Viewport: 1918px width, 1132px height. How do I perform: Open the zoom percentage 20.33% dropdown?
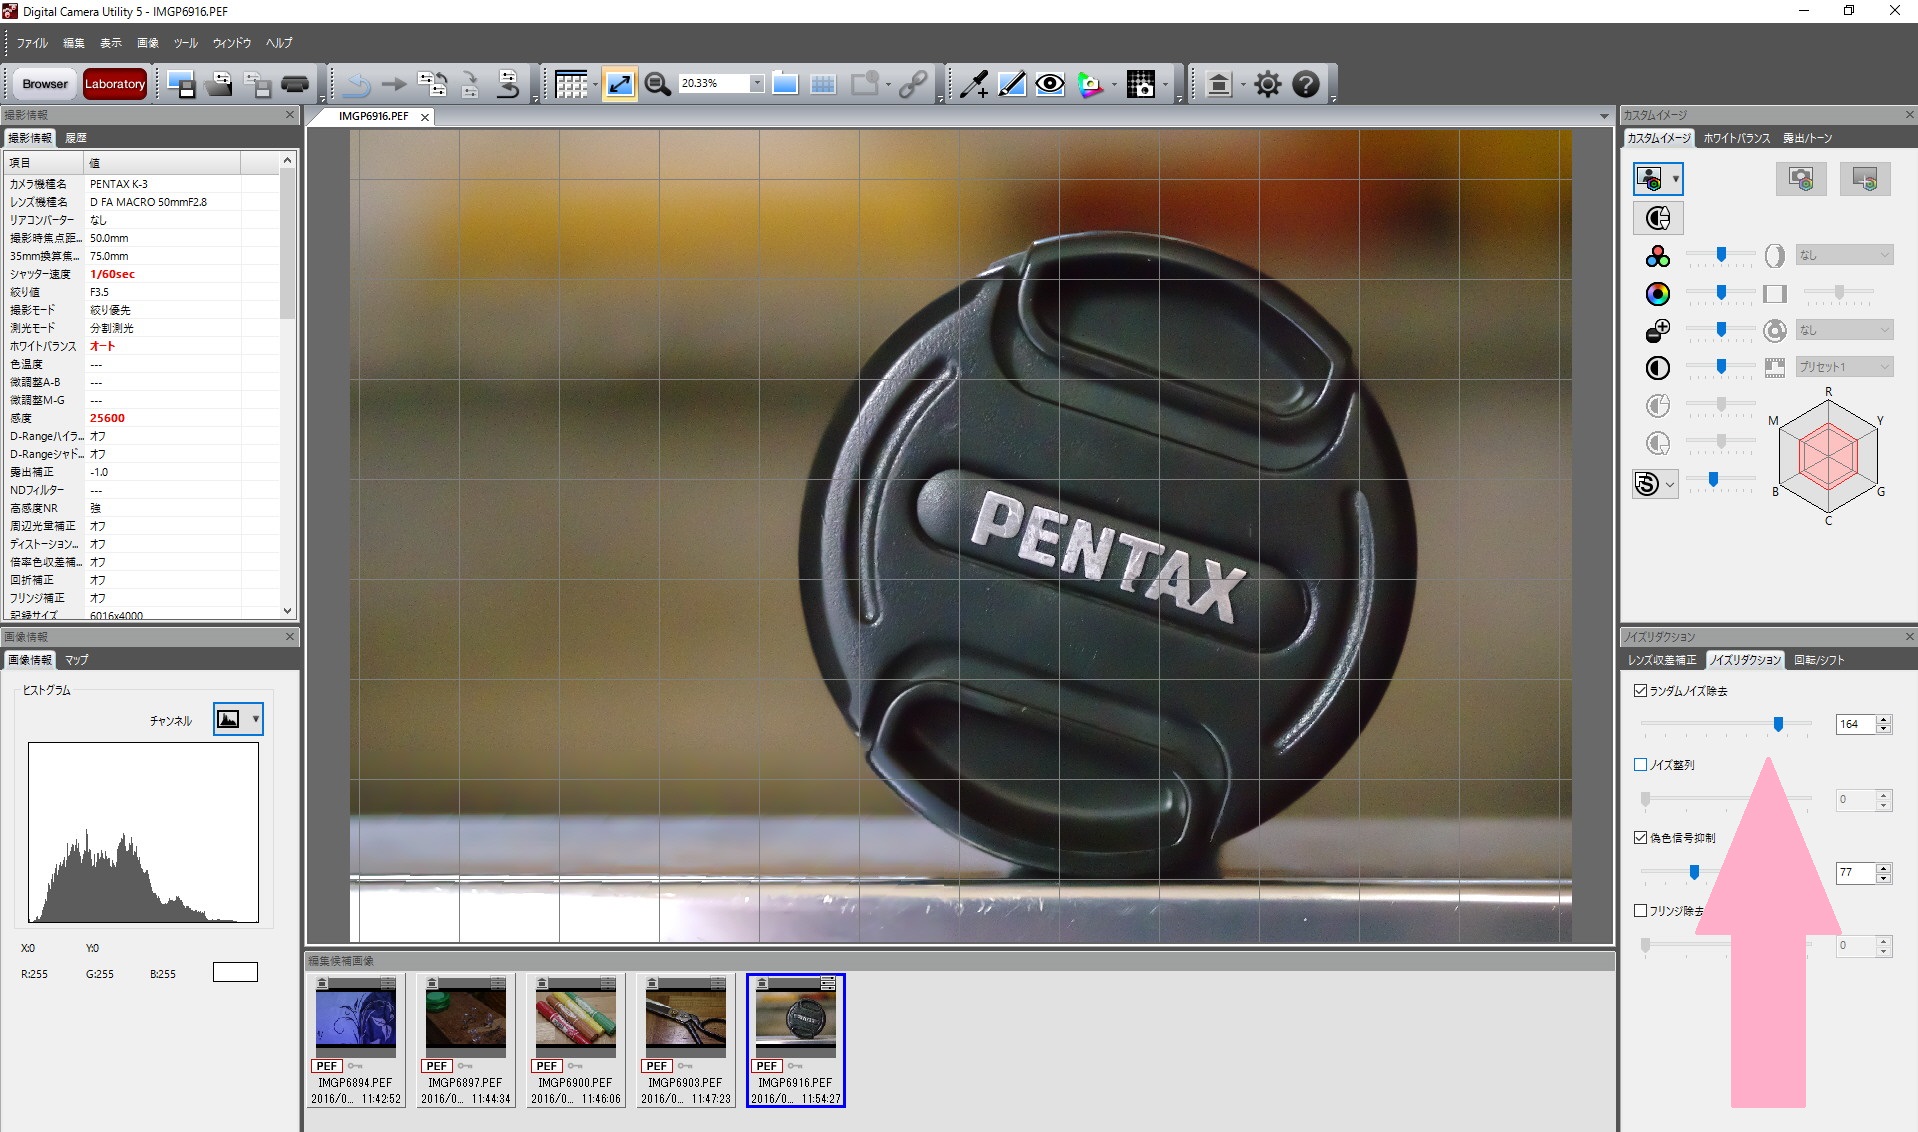coord(756,84)
